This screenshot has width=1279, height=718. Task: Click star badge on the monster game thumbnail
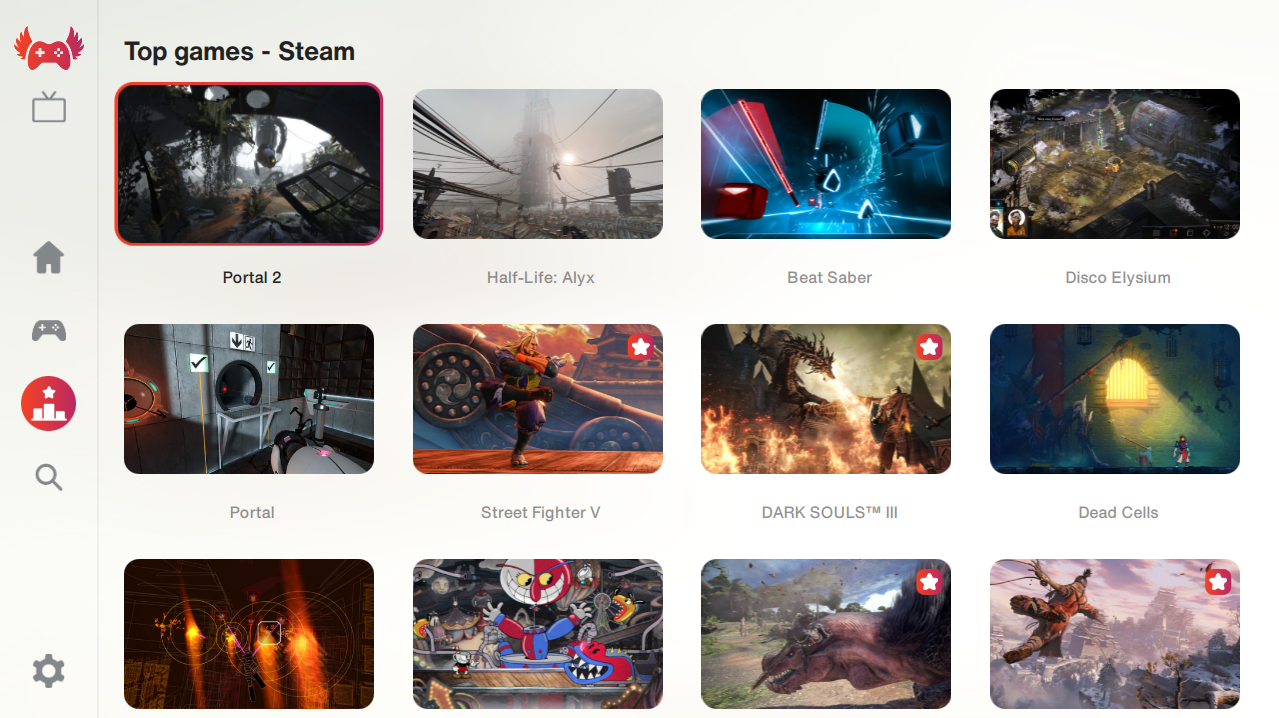[x=929, y=582]
